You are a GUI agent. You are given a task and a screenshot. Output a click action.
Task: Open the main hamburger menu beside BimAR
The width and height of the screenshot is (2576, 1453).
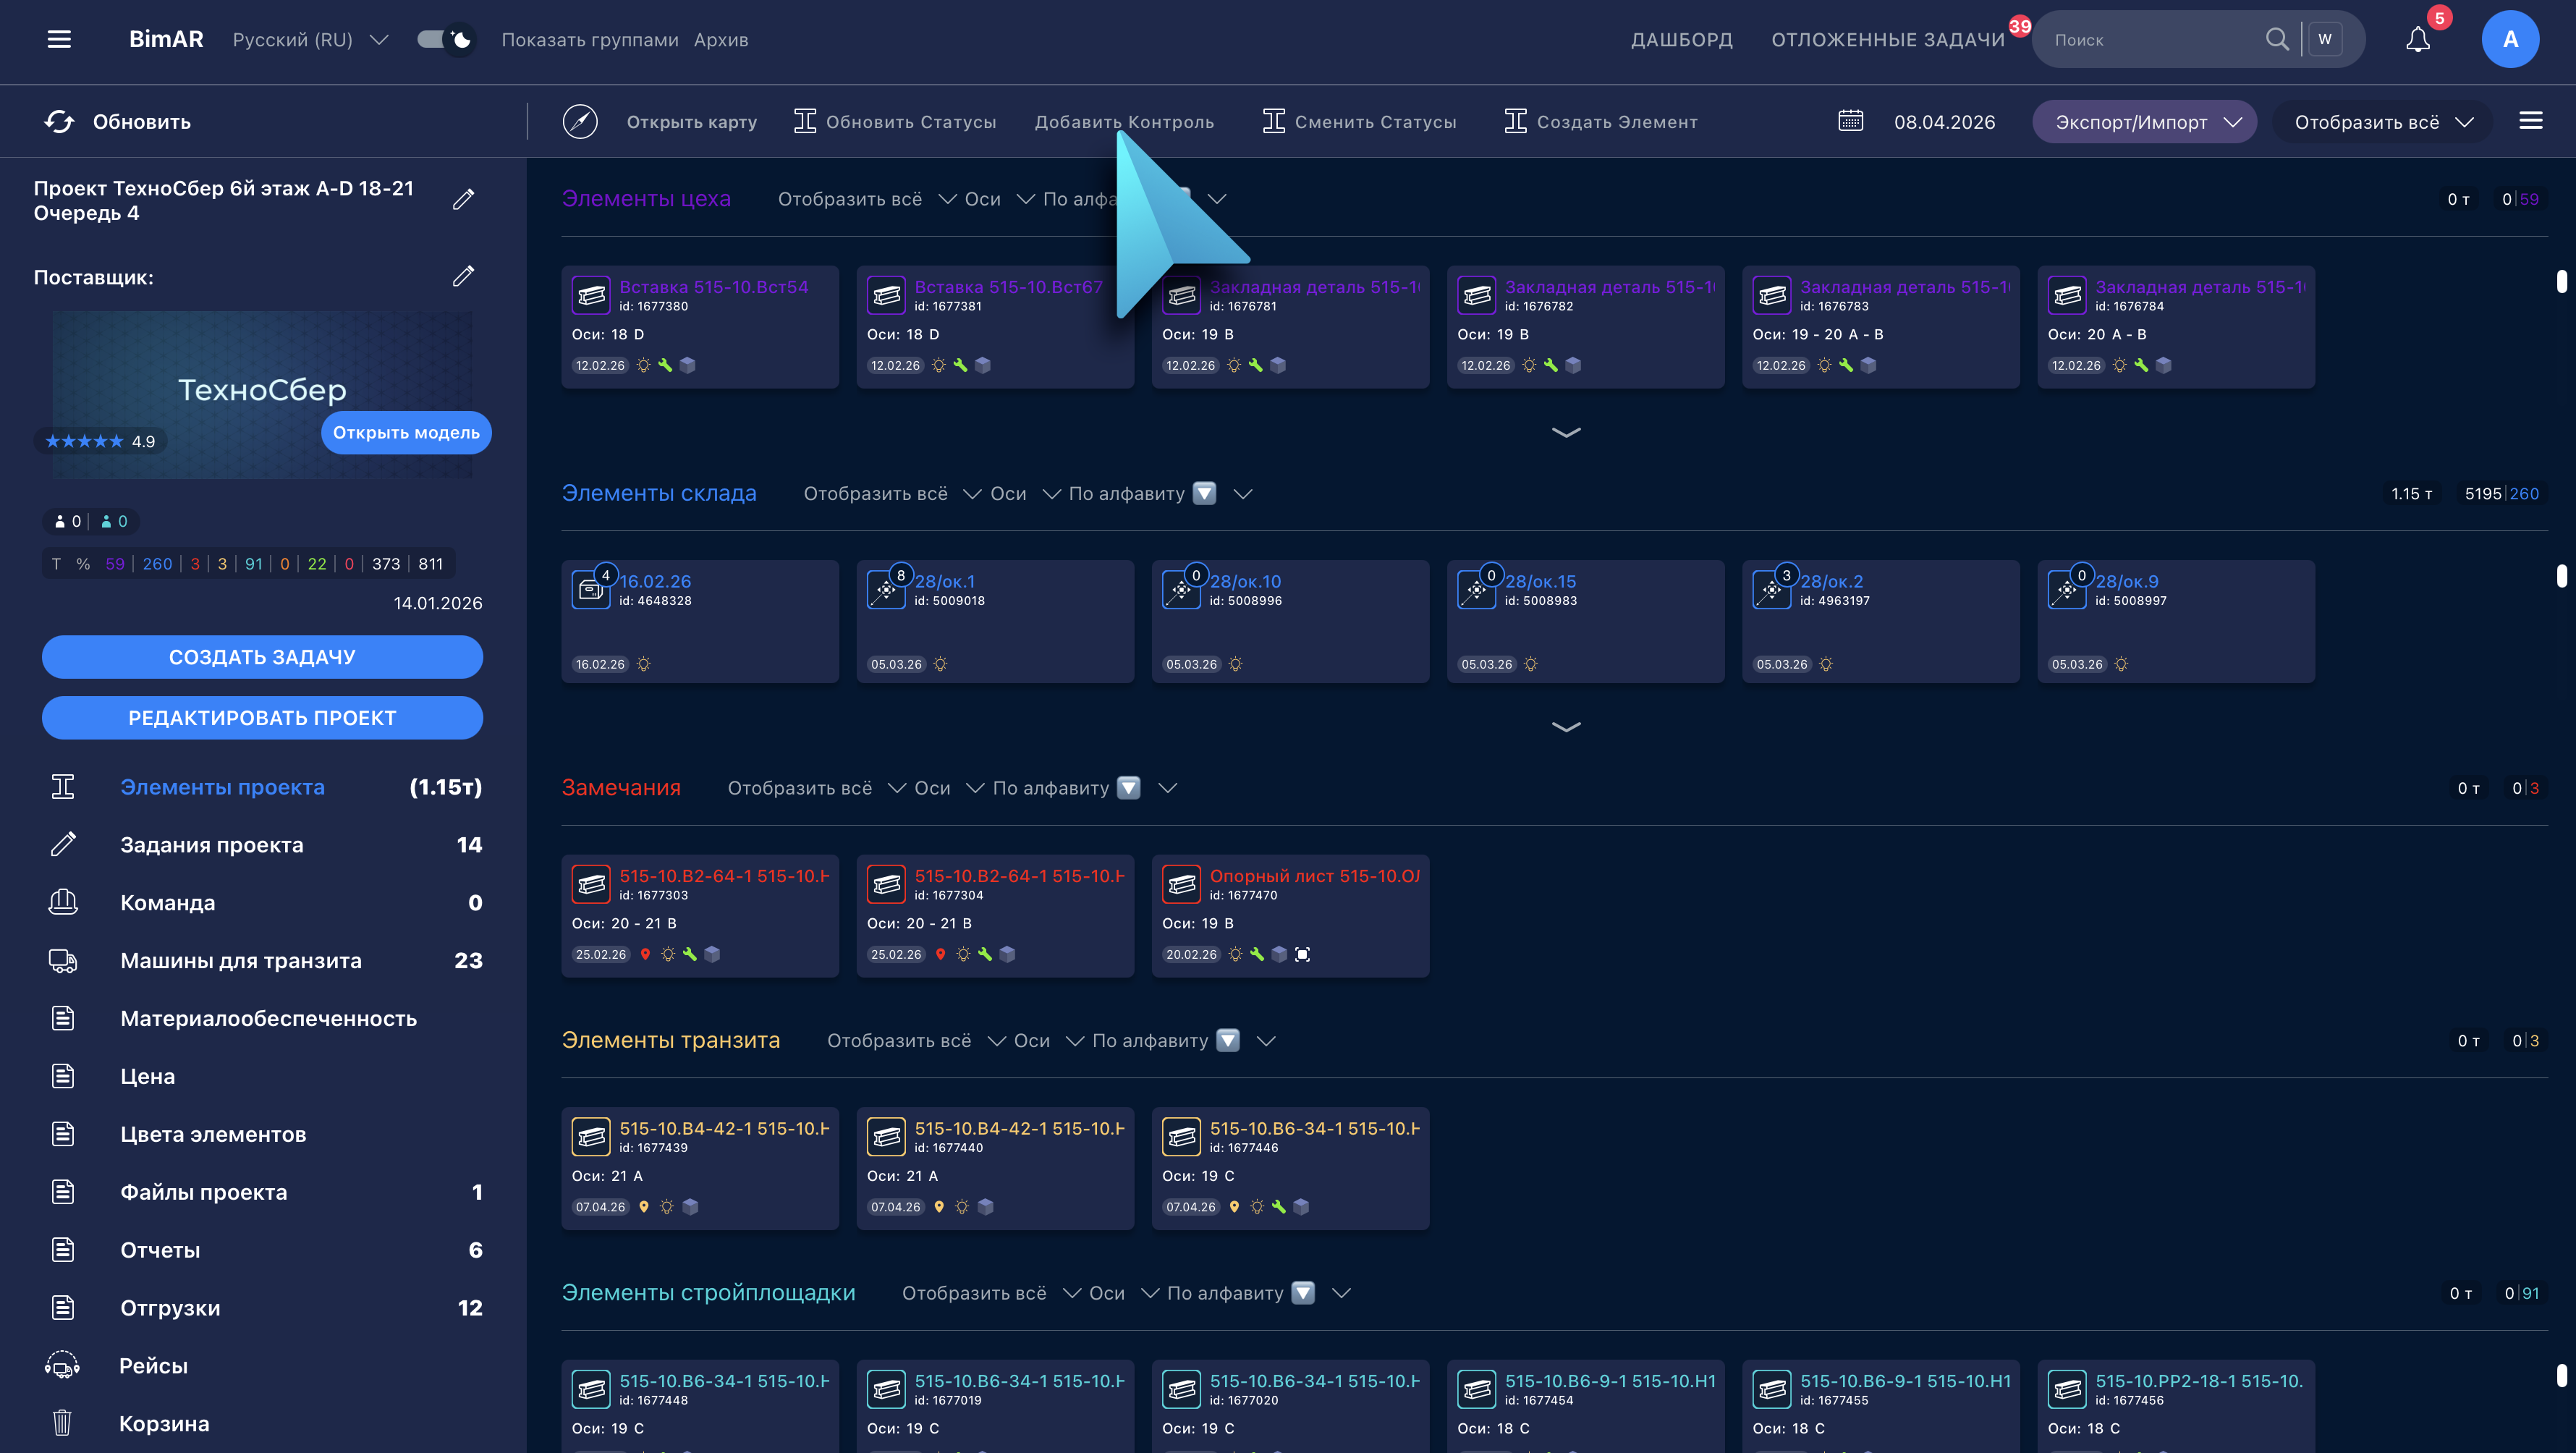[60, 39]
